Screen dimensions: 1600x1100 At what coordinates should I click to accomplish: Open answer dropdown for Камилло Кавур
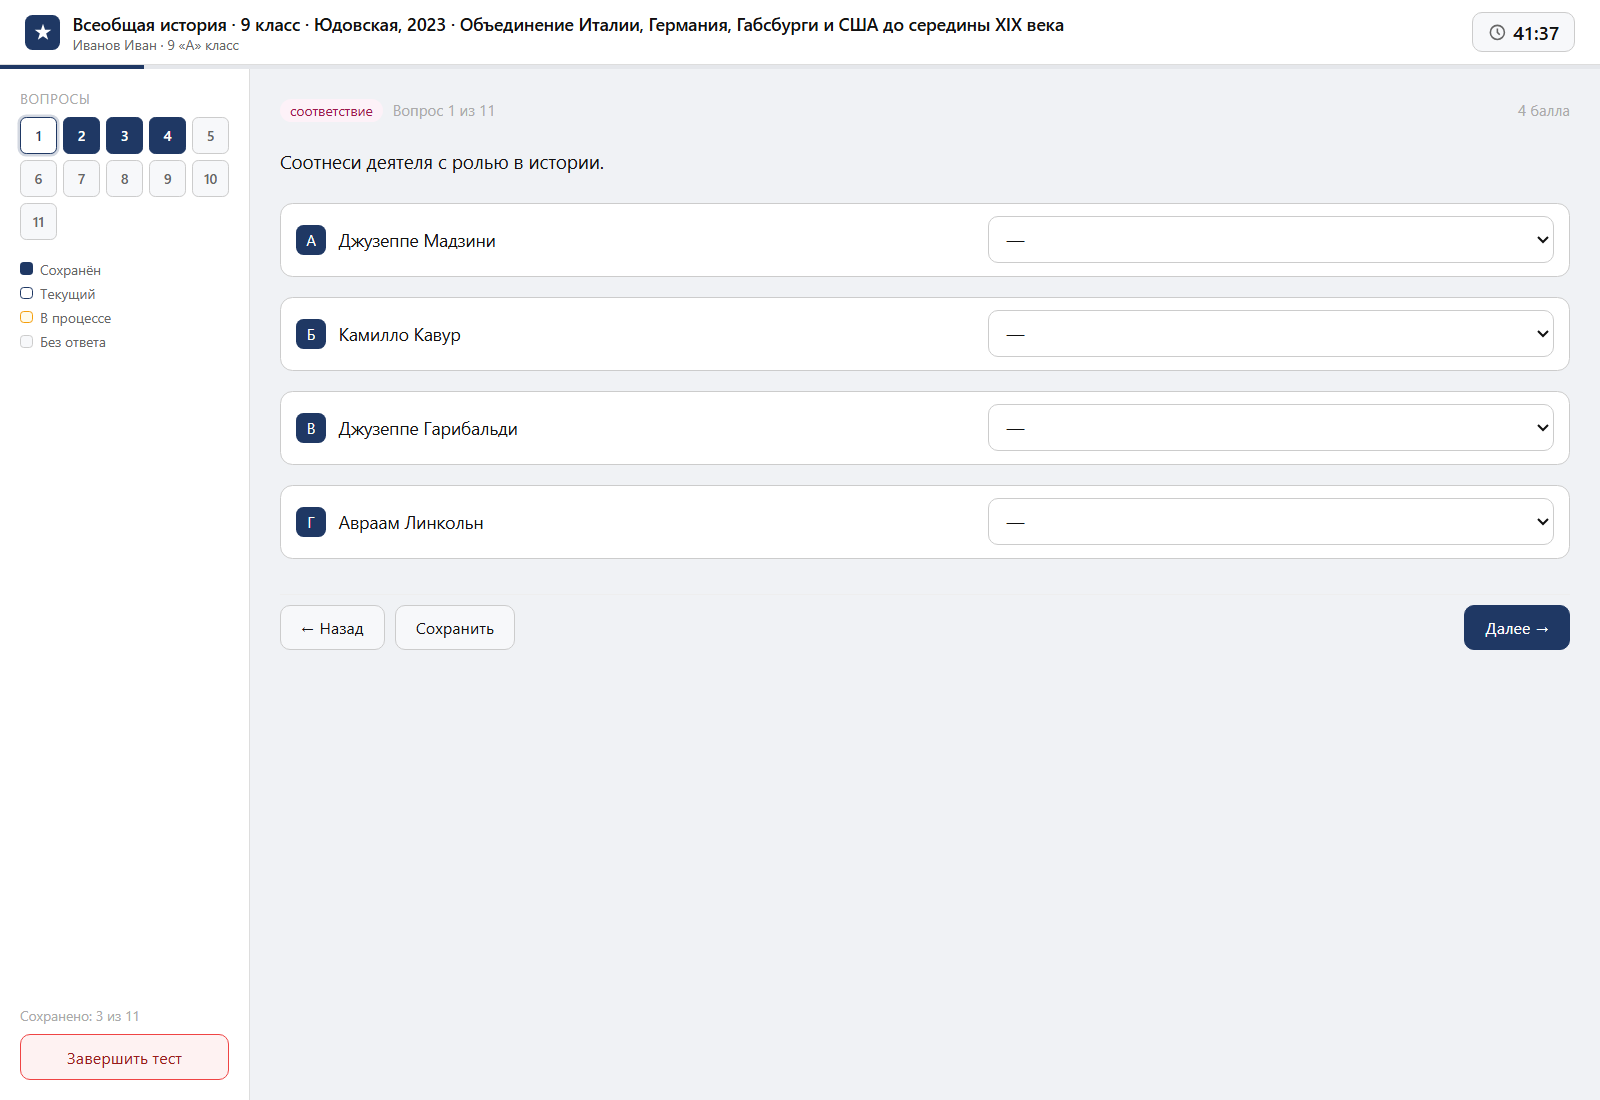point(1270,334)
